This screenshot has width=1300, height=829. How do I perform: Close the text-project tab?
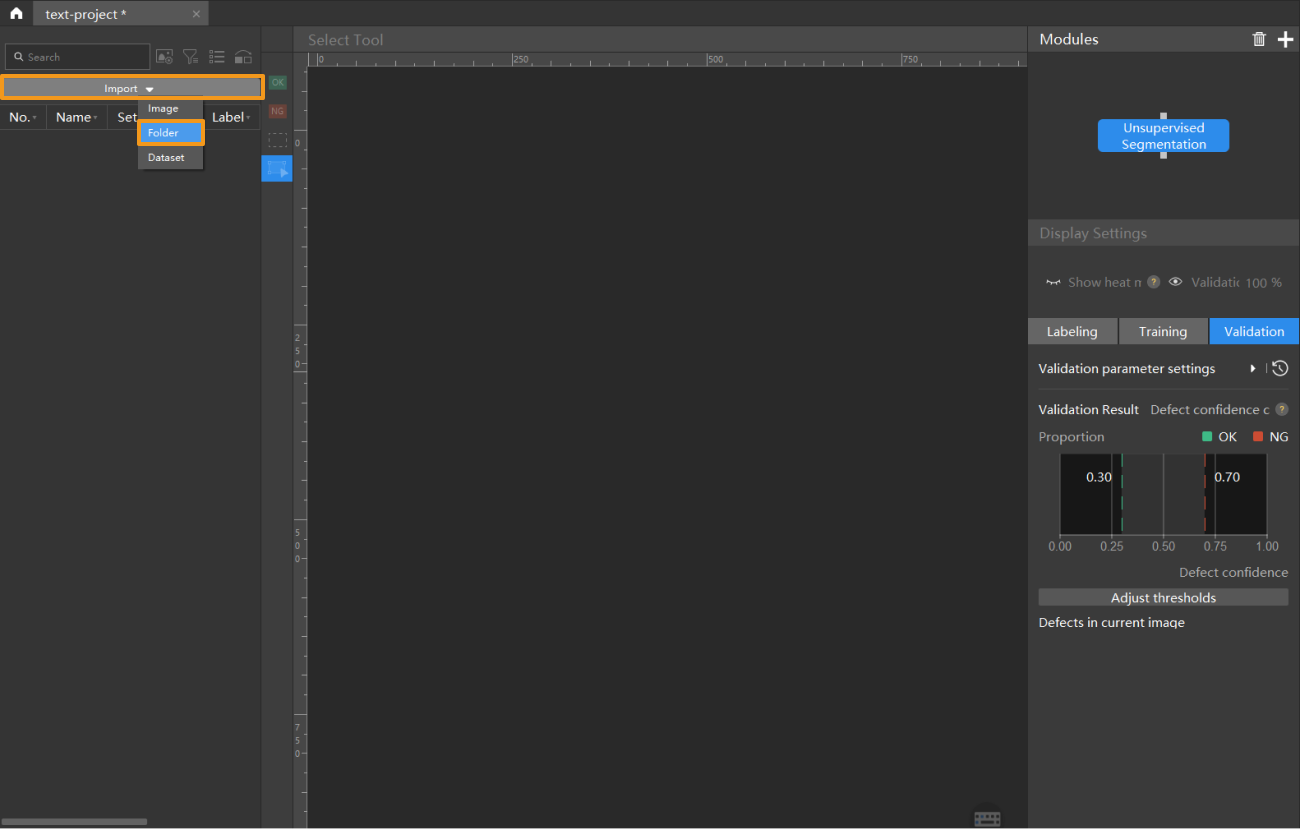[196, 14]
